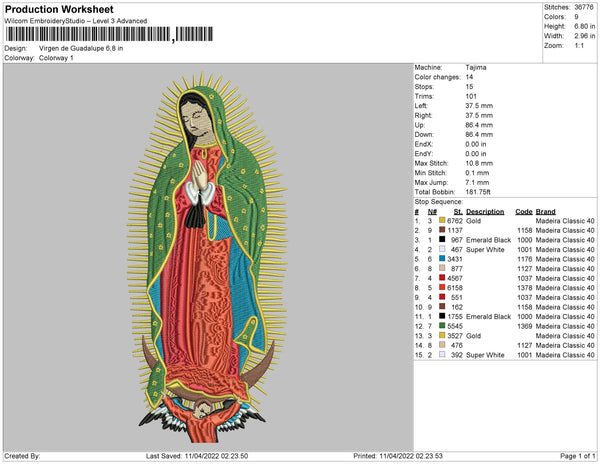Click the max stitch value '10.8 mm'
This screenshot has width=600, height=464.
tap(479, 163)
